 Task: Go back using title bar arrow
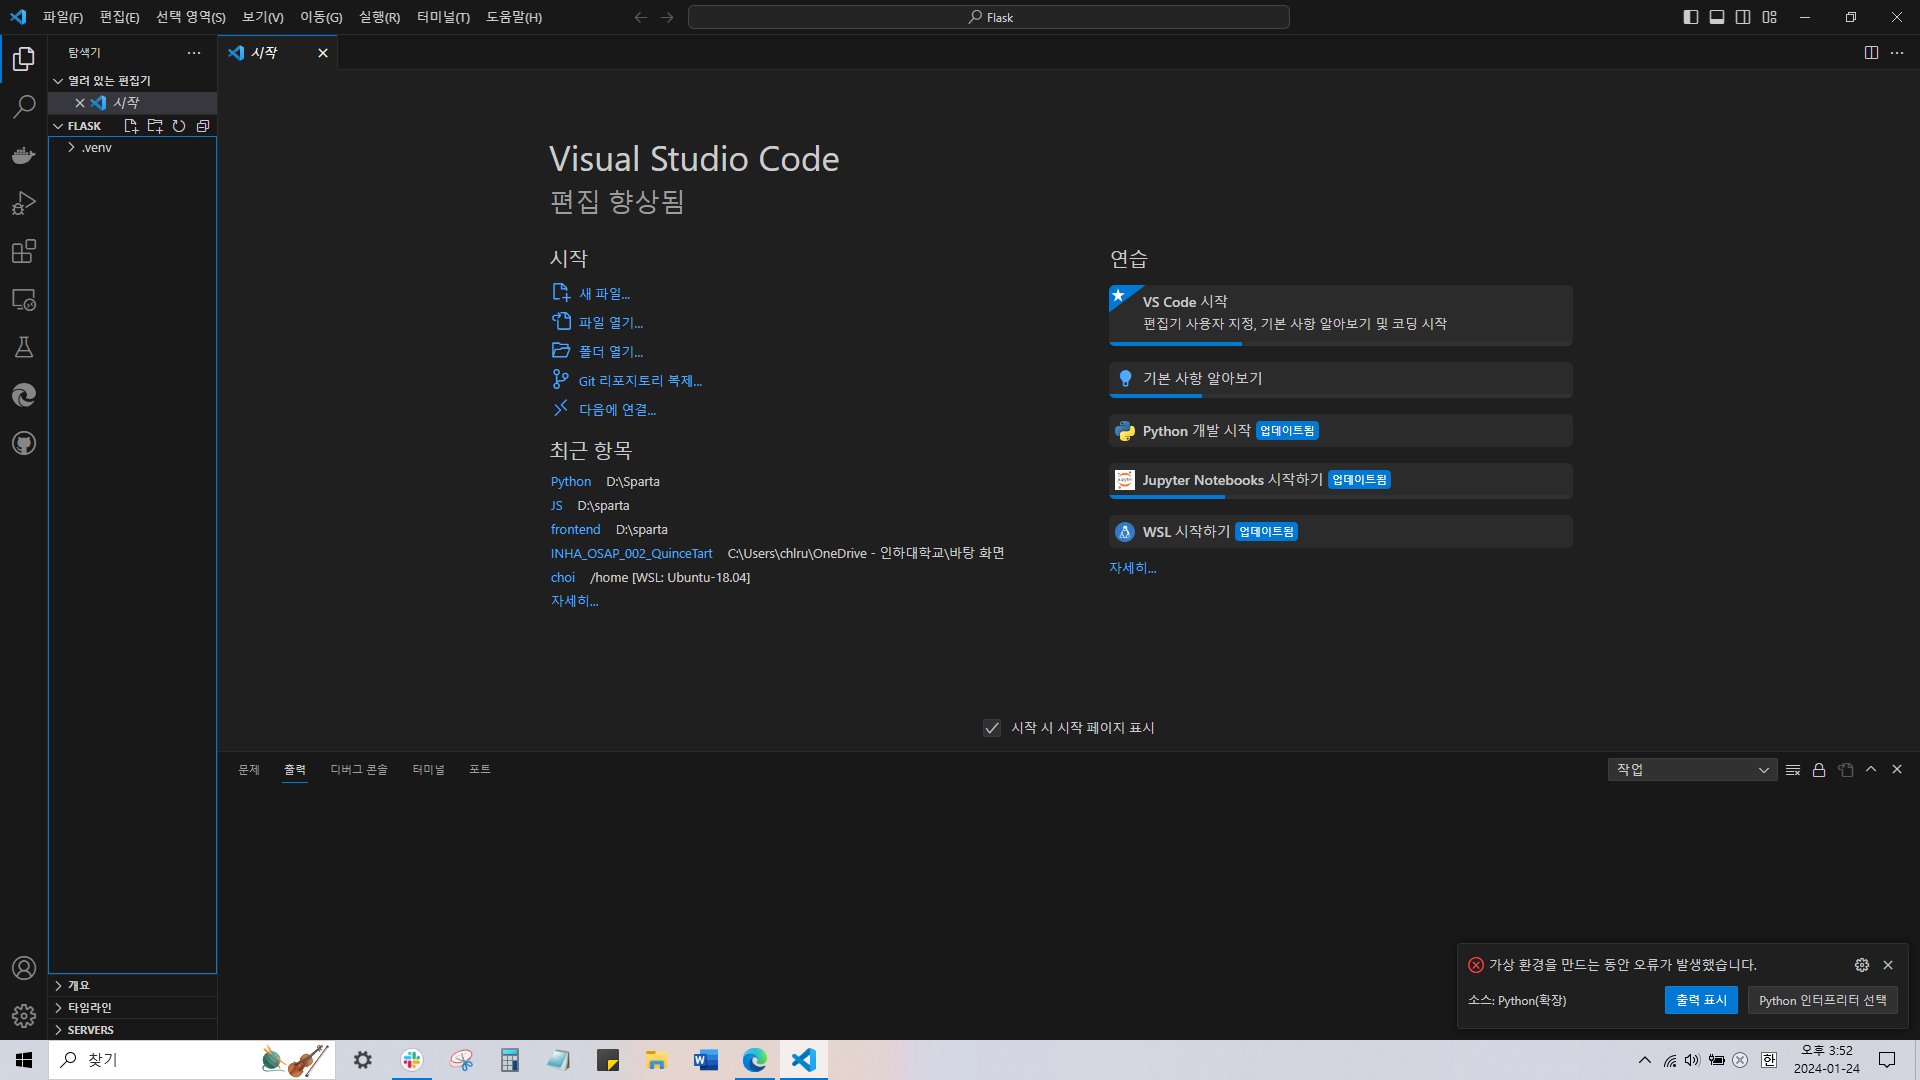(x=641, y=17)
